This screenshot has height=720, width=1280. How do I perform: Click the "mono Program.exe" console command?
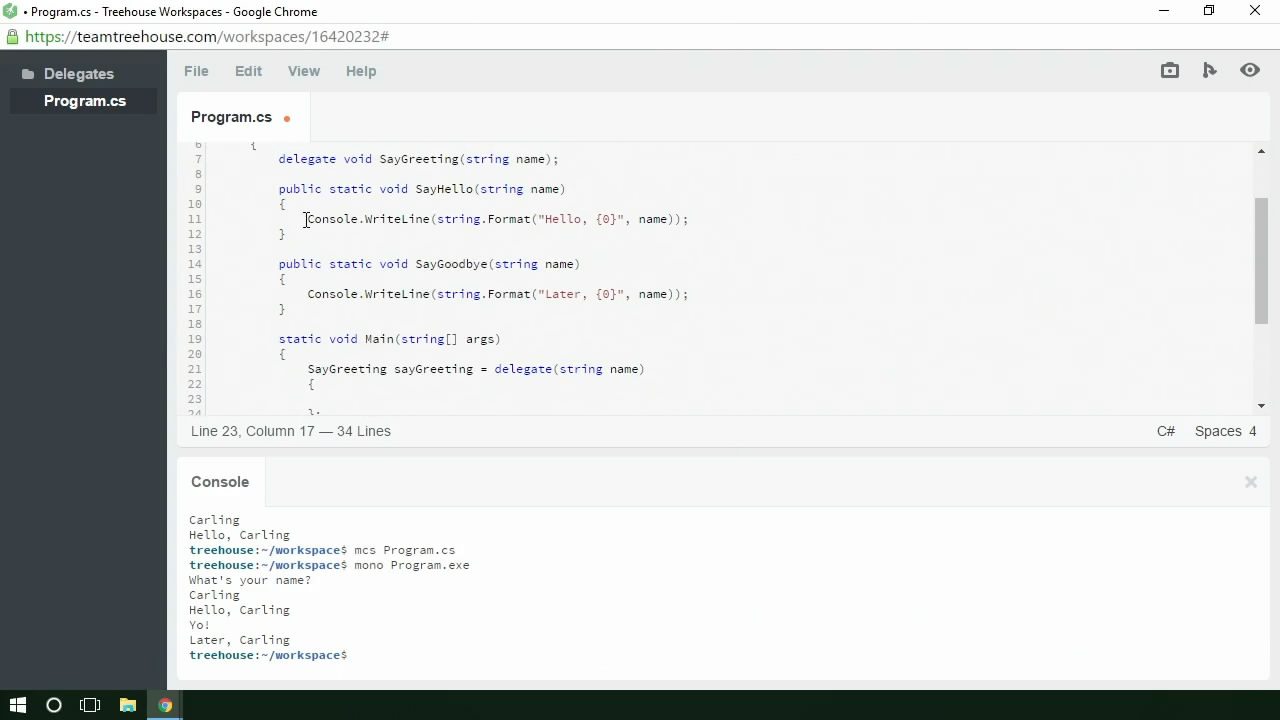[x=411, y=565]
